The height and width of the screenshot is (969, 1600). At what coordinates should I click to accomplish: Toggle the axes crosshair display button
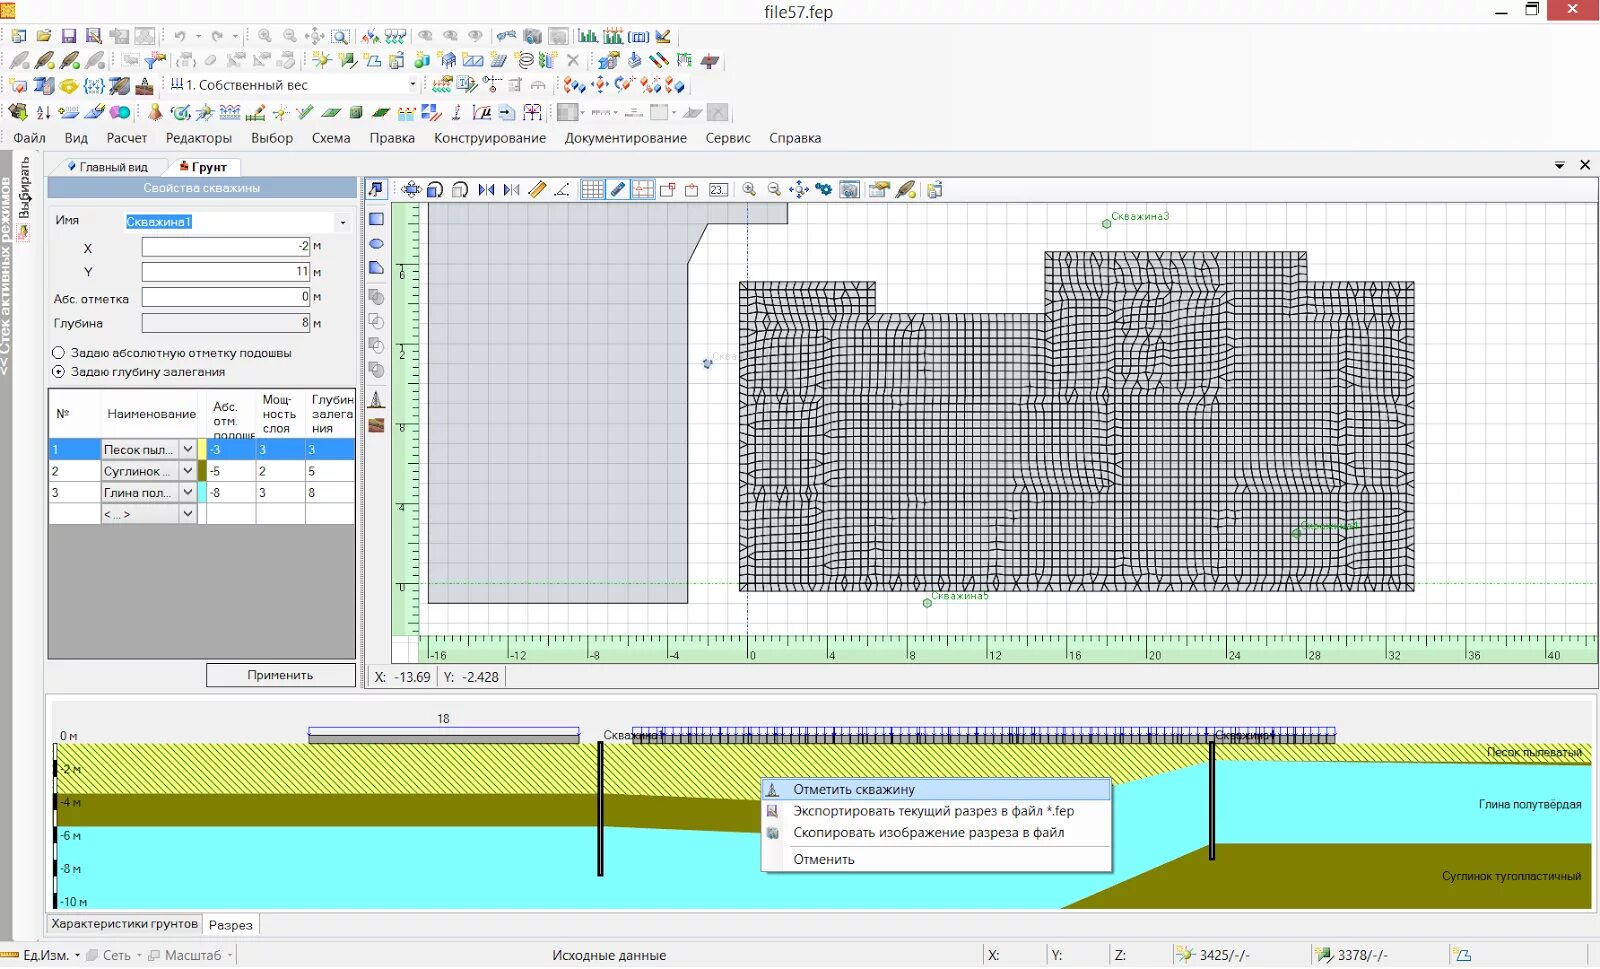(643, 190)
